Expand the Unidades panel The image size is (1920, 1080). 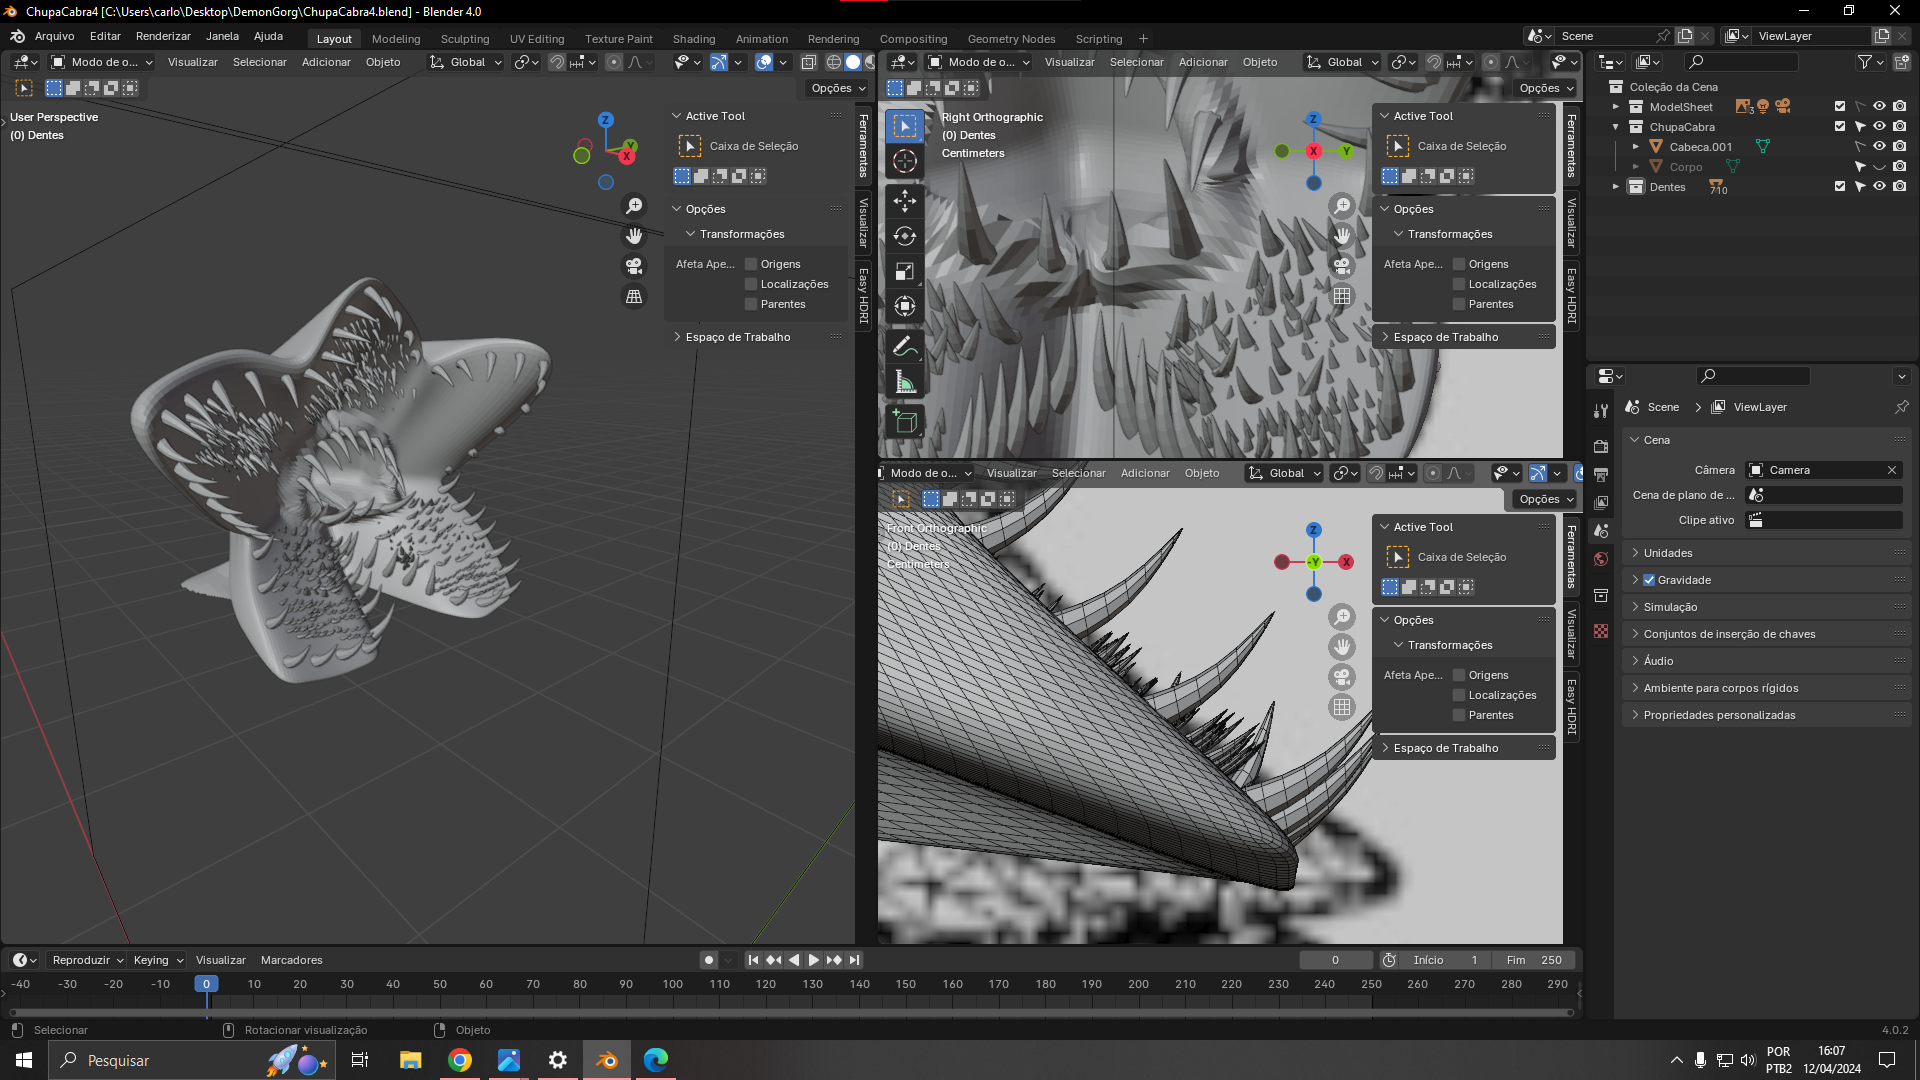click(1668, 553)
